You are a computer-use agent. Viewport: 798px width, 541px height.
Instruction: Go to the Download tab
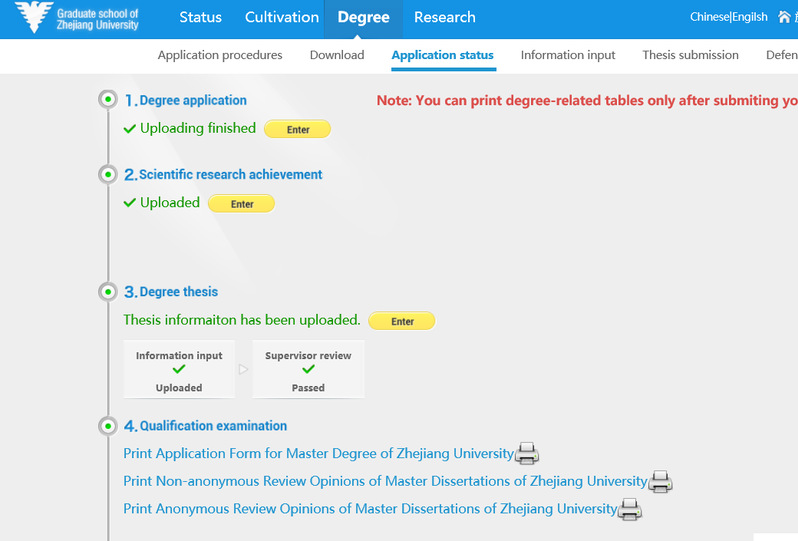(x=337, y=55)
